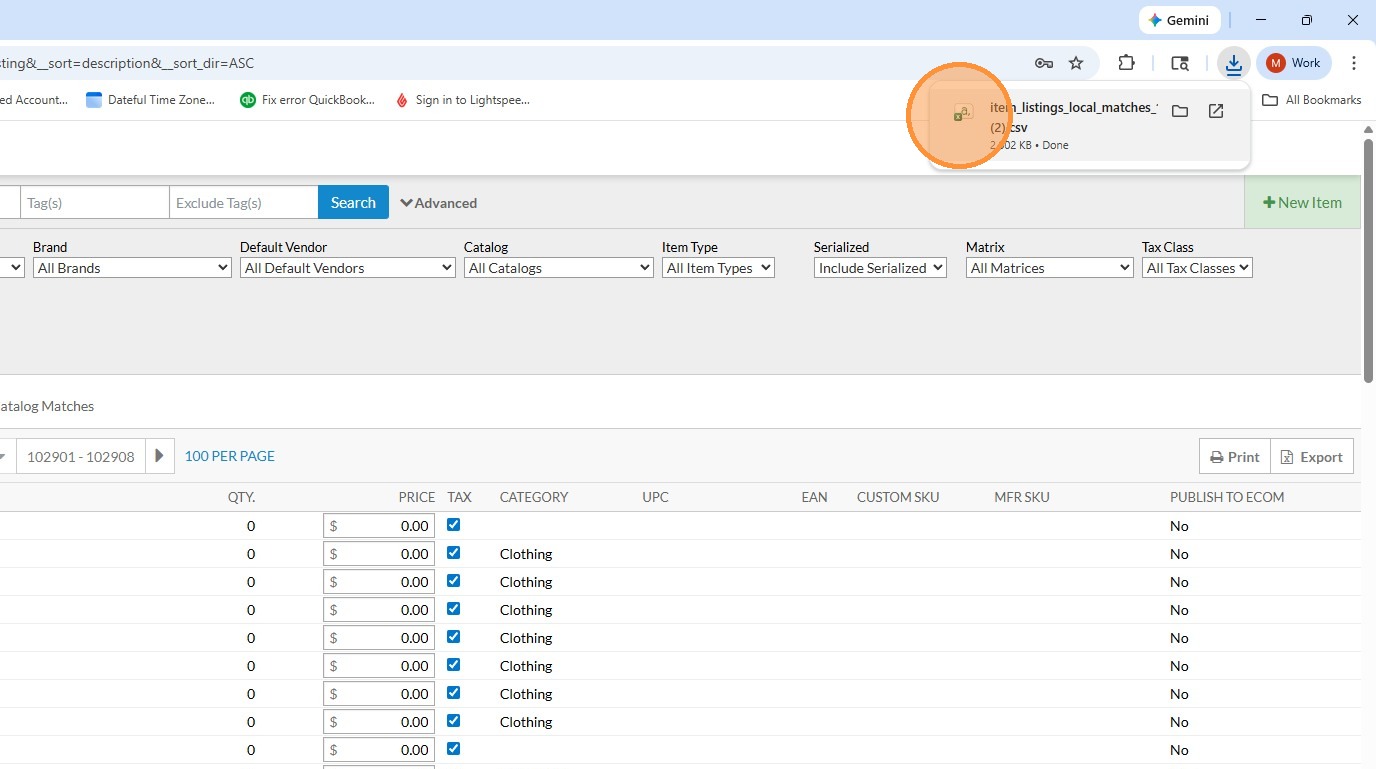
Task: Toggle the Tax checkbox in the second row
Action: 454,553
